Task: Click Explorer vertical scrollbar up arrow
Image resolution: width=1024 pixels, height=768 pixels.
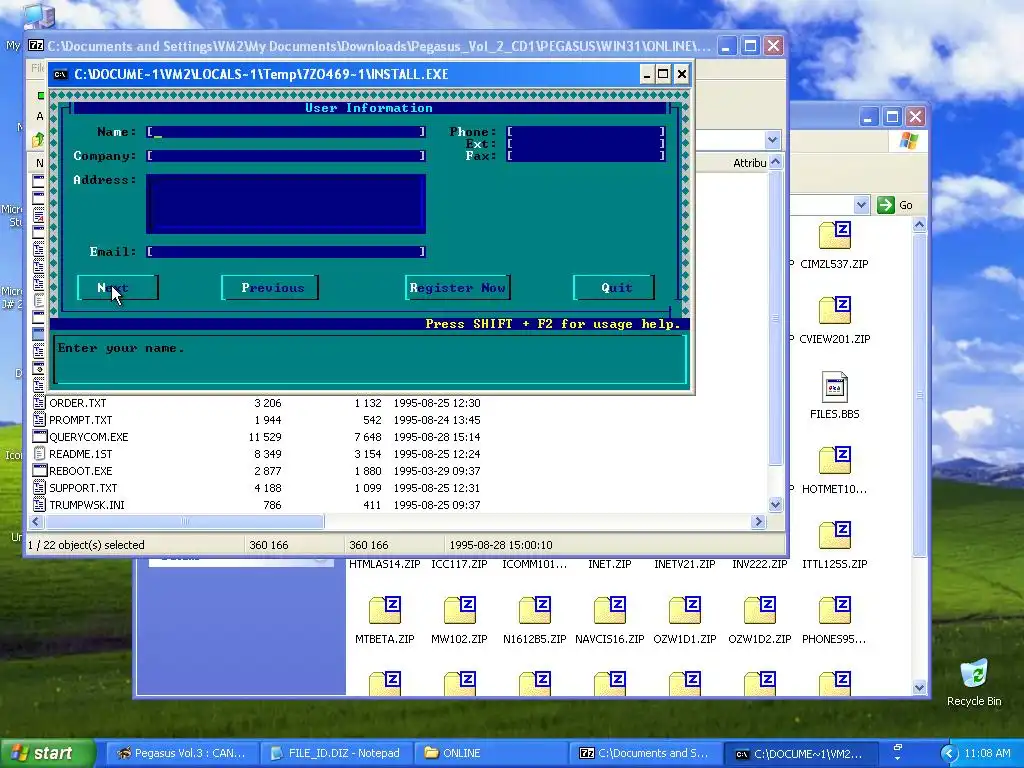Action: 919,225
